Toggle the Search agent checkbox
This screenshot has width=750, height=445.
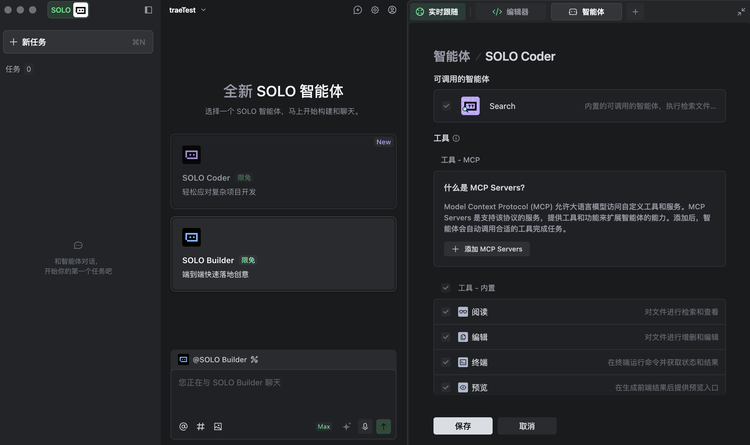tap(446, 106)
